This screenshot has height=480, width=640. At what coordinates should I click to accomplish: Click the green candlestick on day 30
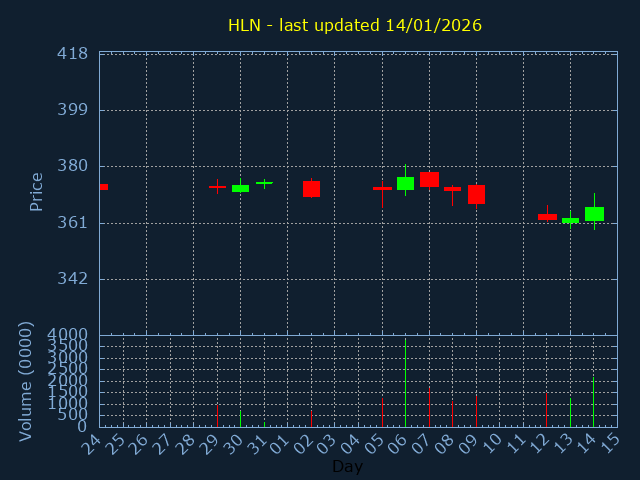point(240,188)
